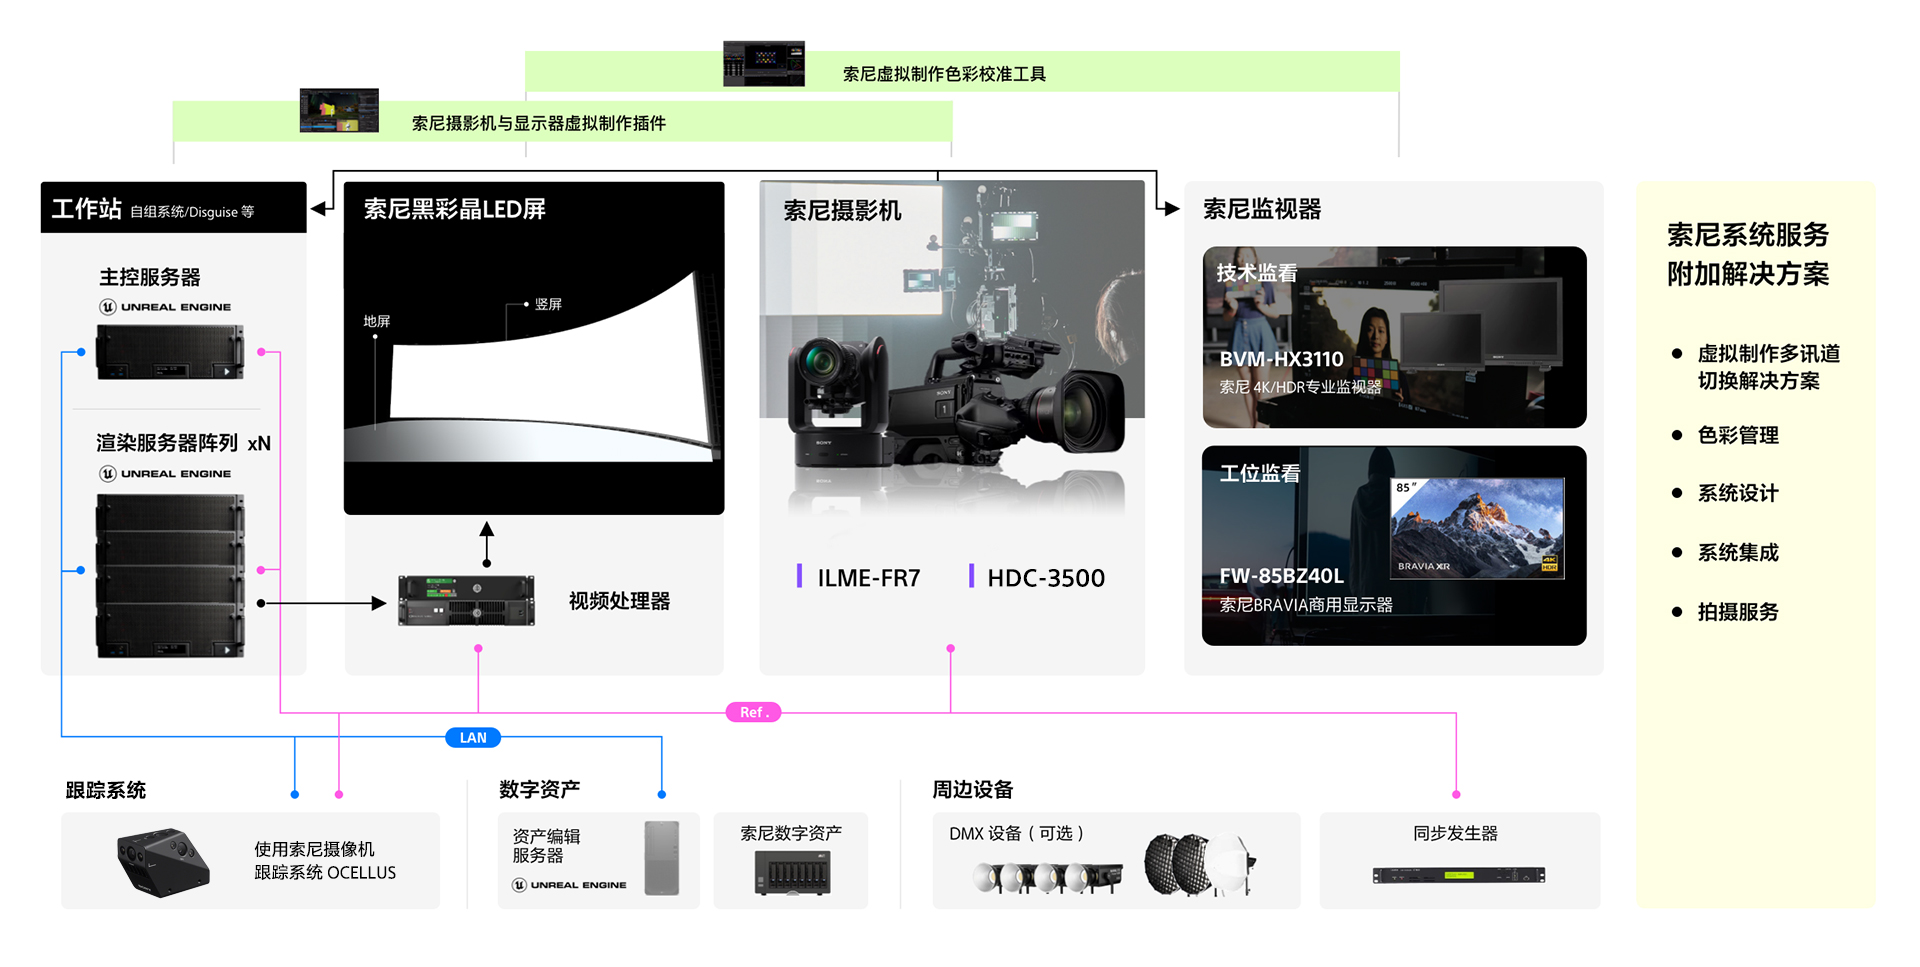Viewport: 1920px width, 967px height.
Task: Select the render server array rack stack
Action: 170,575
